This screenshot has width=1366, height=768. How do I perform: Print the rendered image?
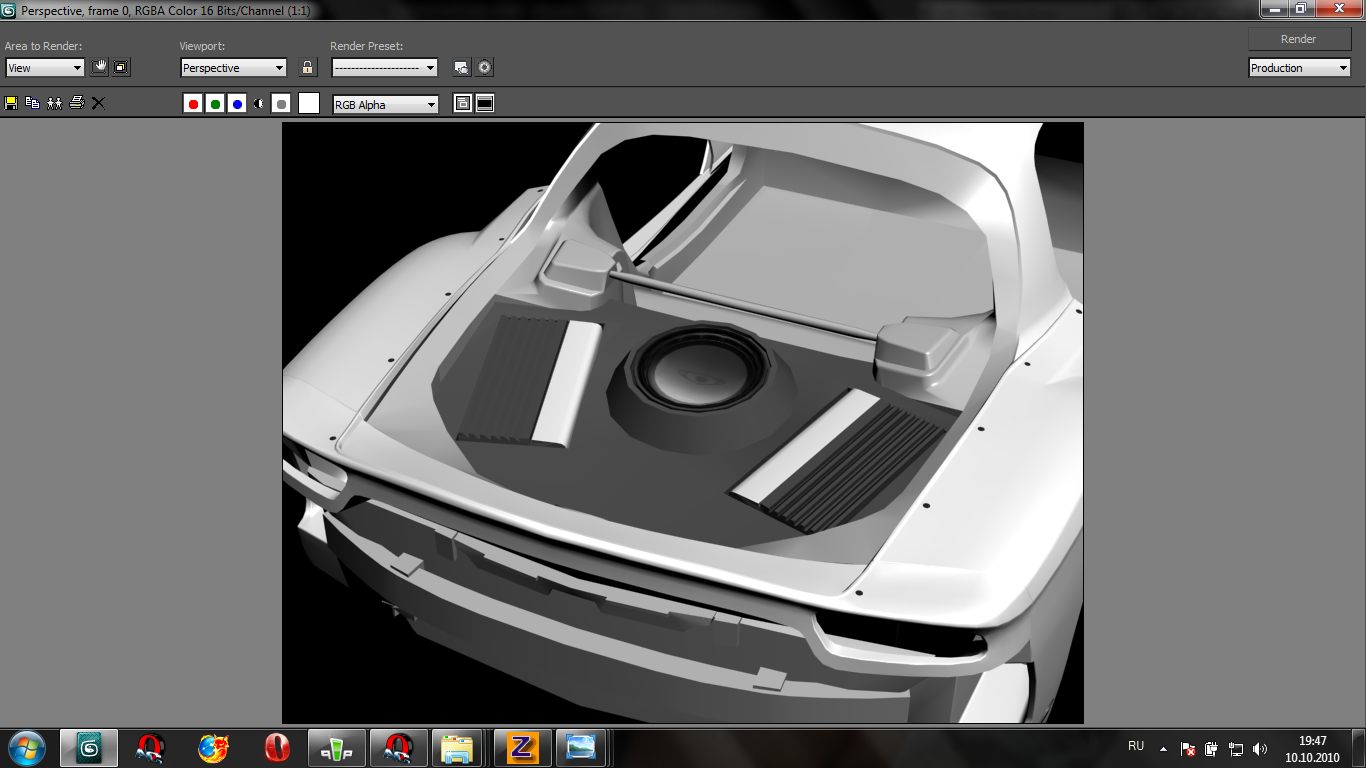[76, 103]
